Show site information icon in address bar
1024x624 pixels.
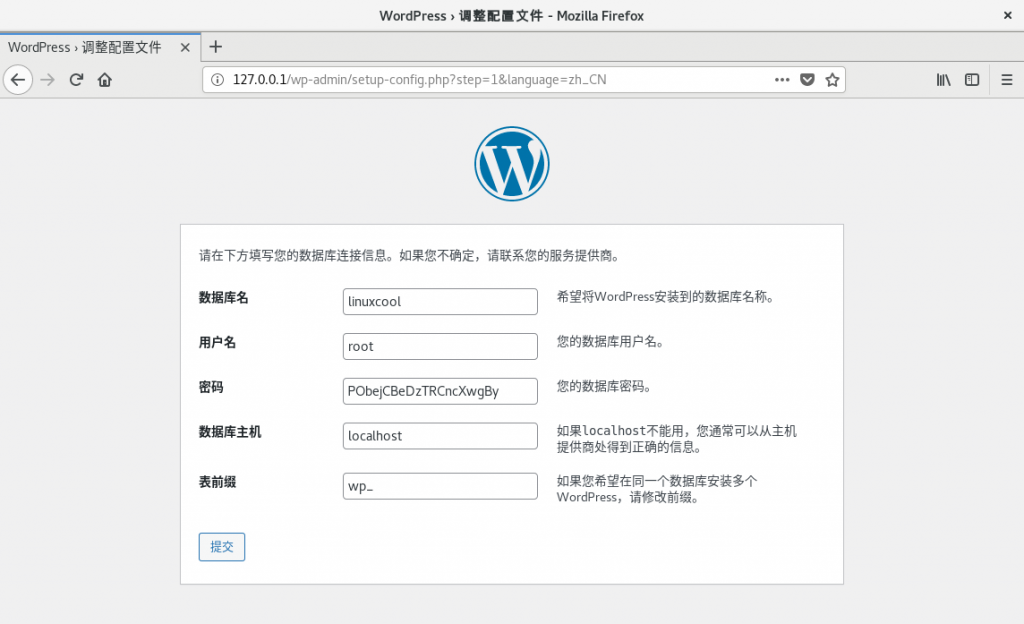pyautogui.click(x=218, y=80)
